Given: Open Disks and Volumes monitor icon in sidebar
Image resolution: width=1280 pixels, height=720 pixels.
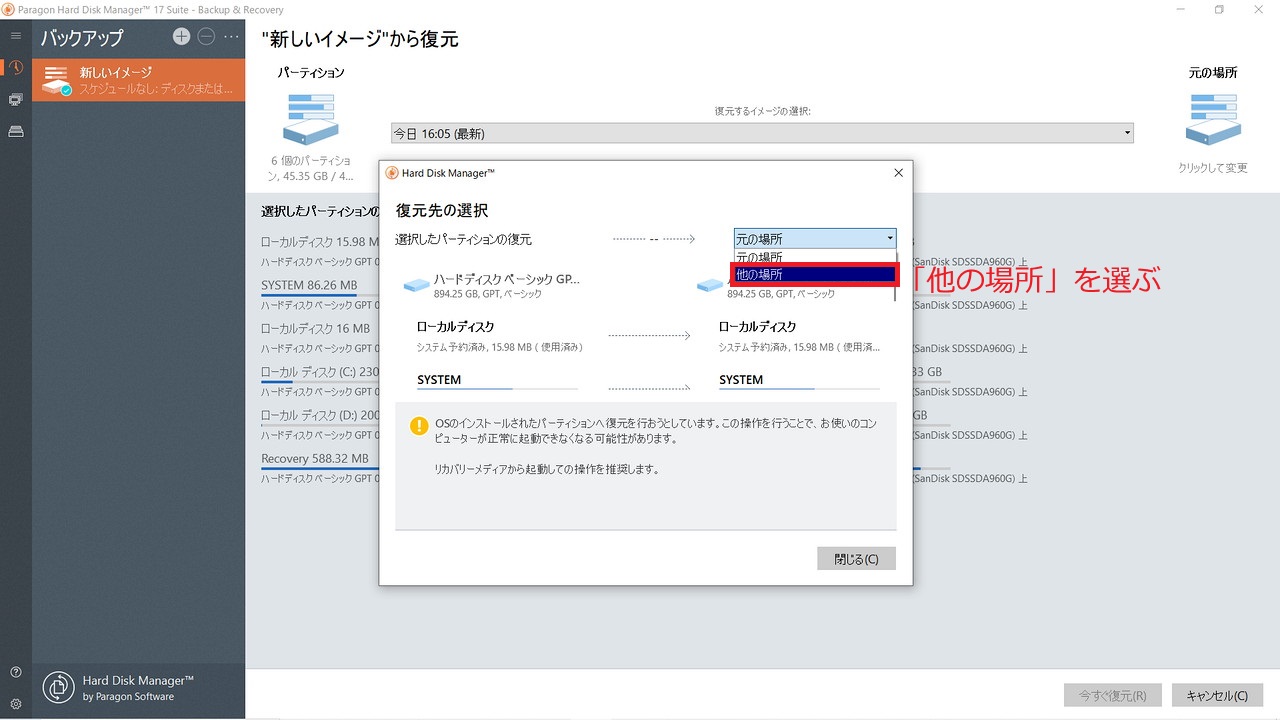Looking at the screenshot, I should point(15,100).
